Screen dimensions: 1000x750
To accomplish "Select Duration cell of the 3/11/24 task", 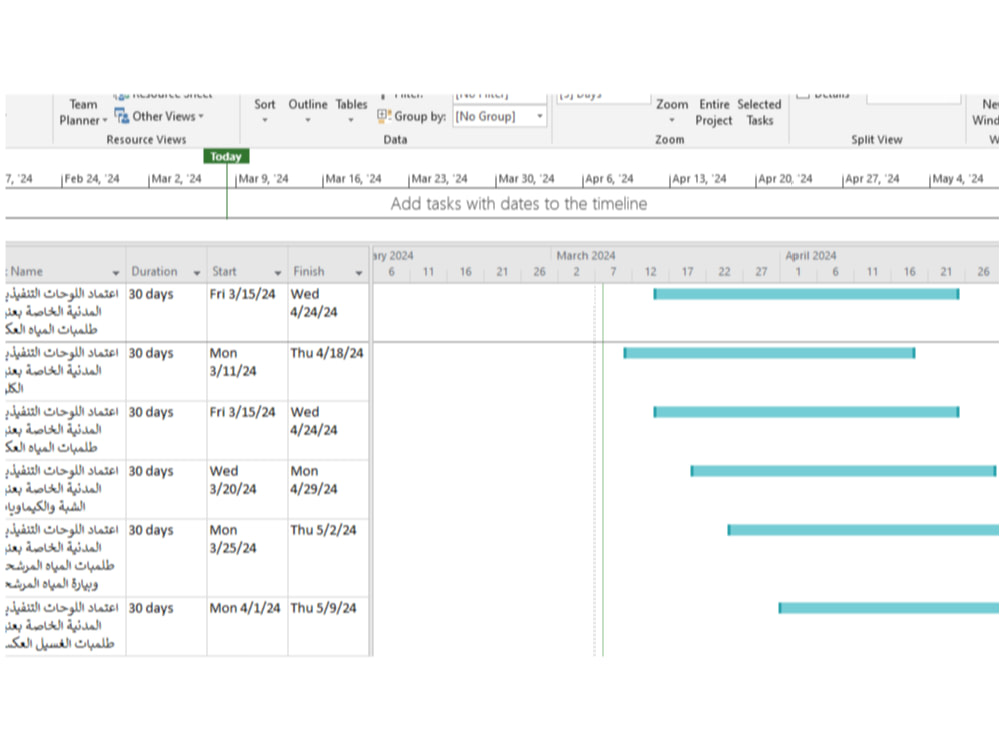I will tap(166, 371).
